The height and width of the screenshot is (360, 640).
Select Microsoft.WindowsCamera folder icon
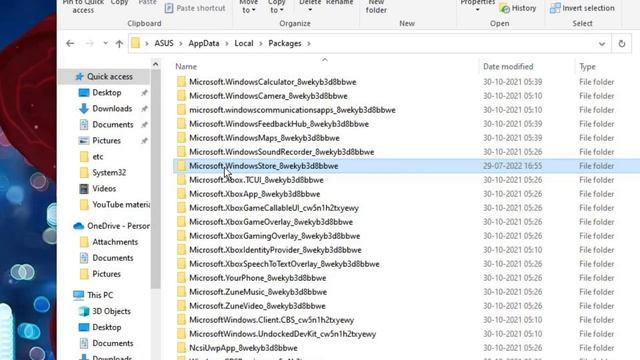(181, 96)
